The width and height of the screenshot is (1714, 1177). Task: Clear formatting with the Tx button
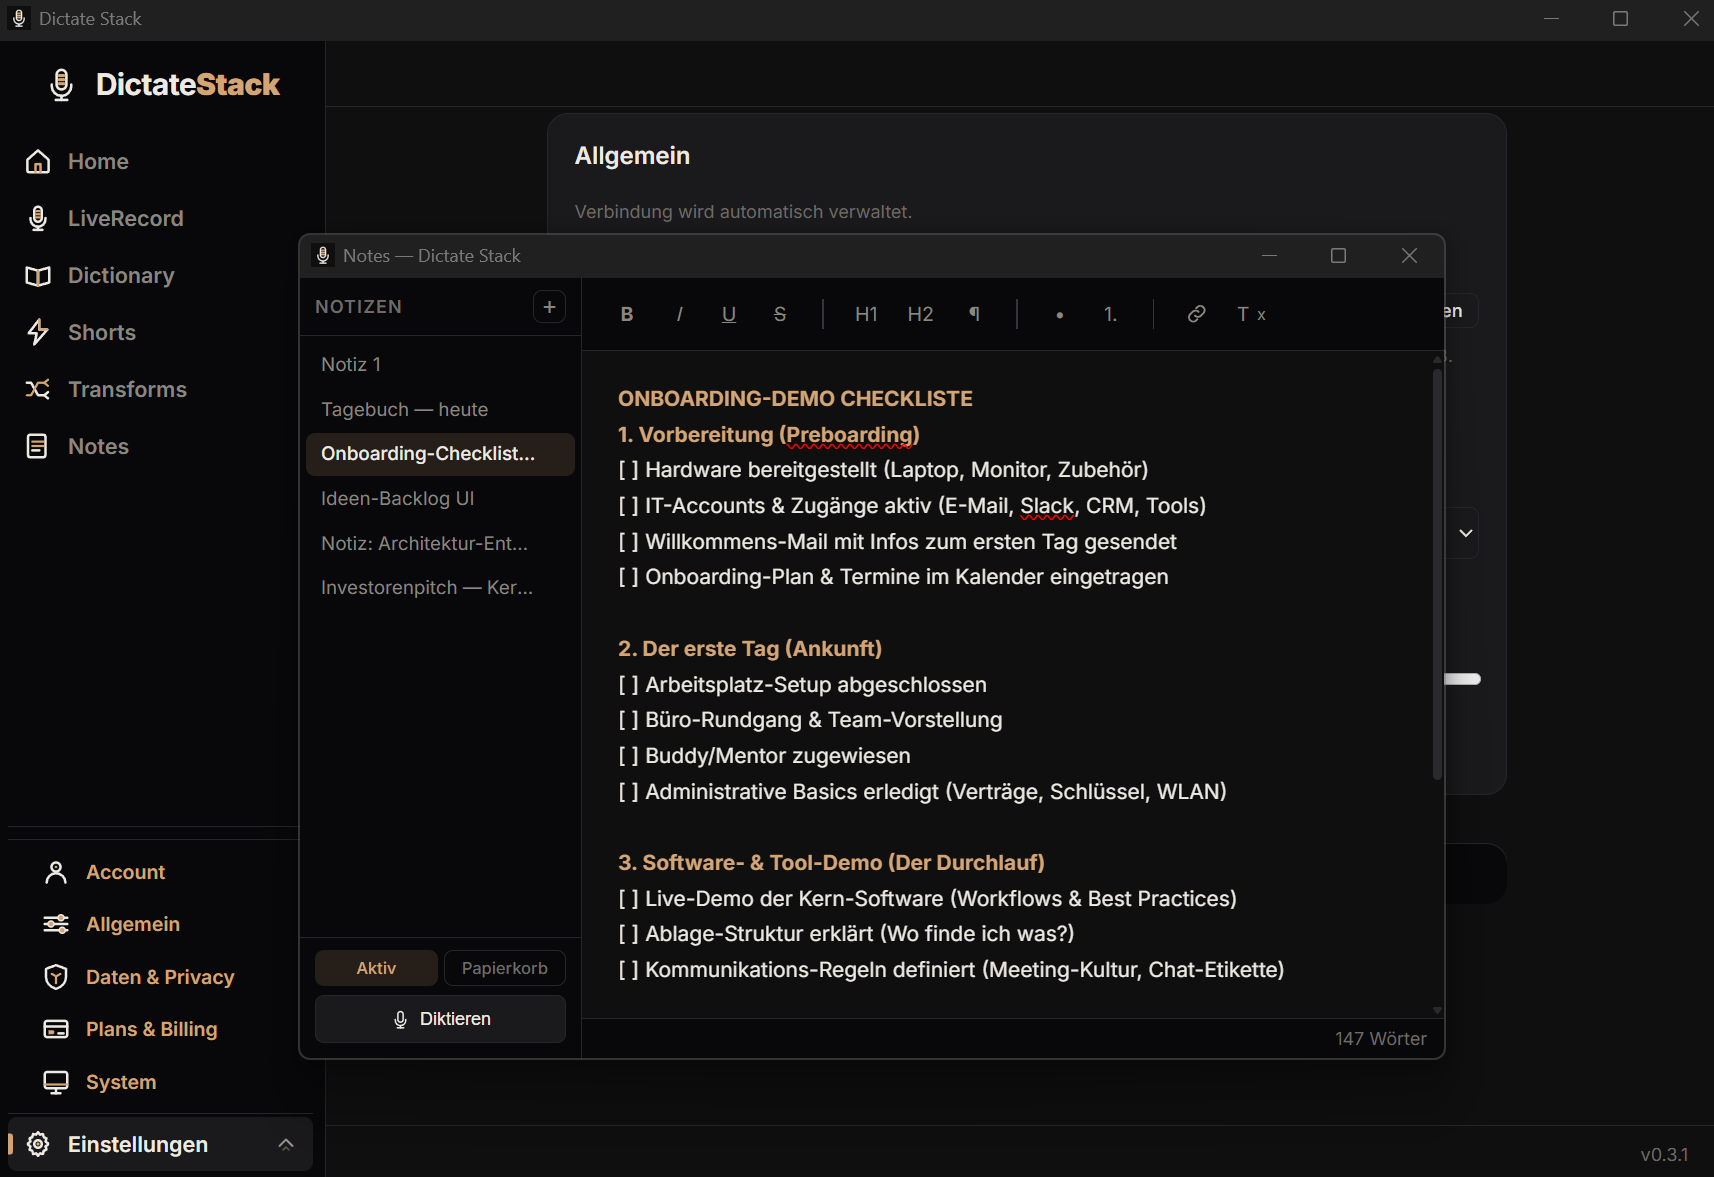click(x=1251, y=314)
